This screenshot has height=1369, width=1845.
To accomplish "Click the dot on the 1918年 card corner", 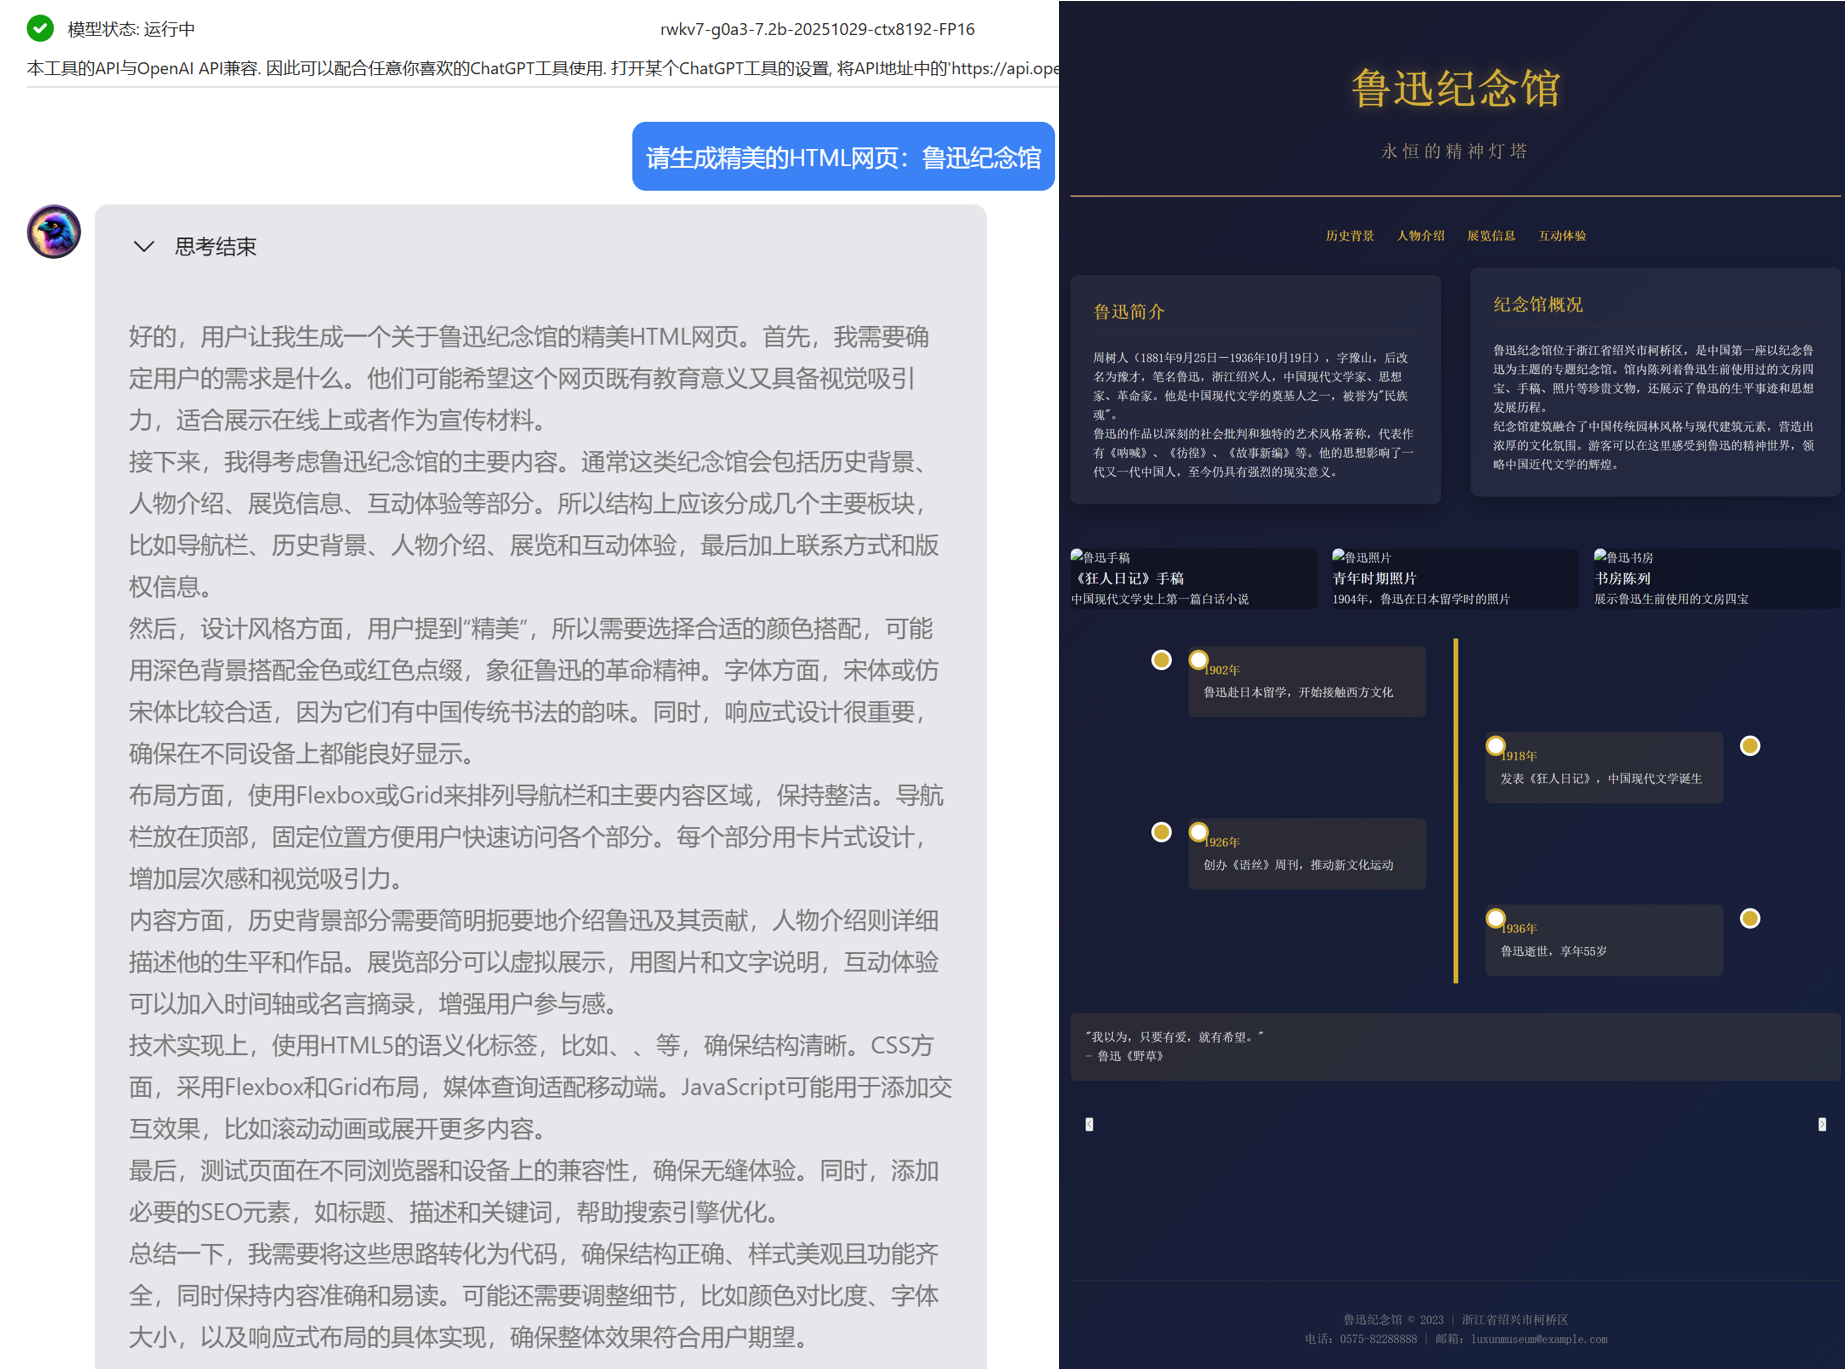I will (x=1495, y=746).
